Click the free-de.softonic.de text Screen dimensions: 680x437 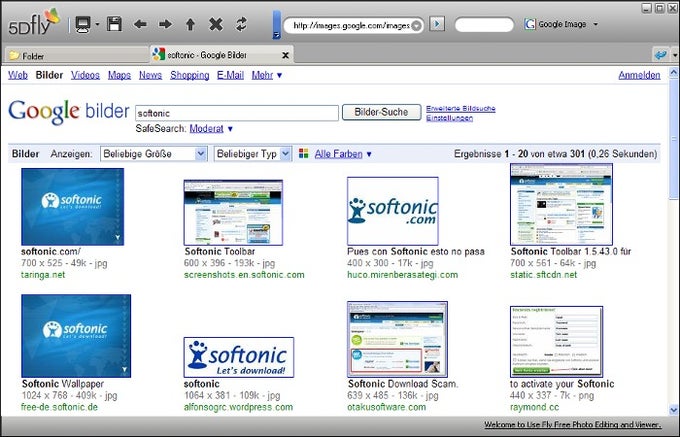click(59, 407)
